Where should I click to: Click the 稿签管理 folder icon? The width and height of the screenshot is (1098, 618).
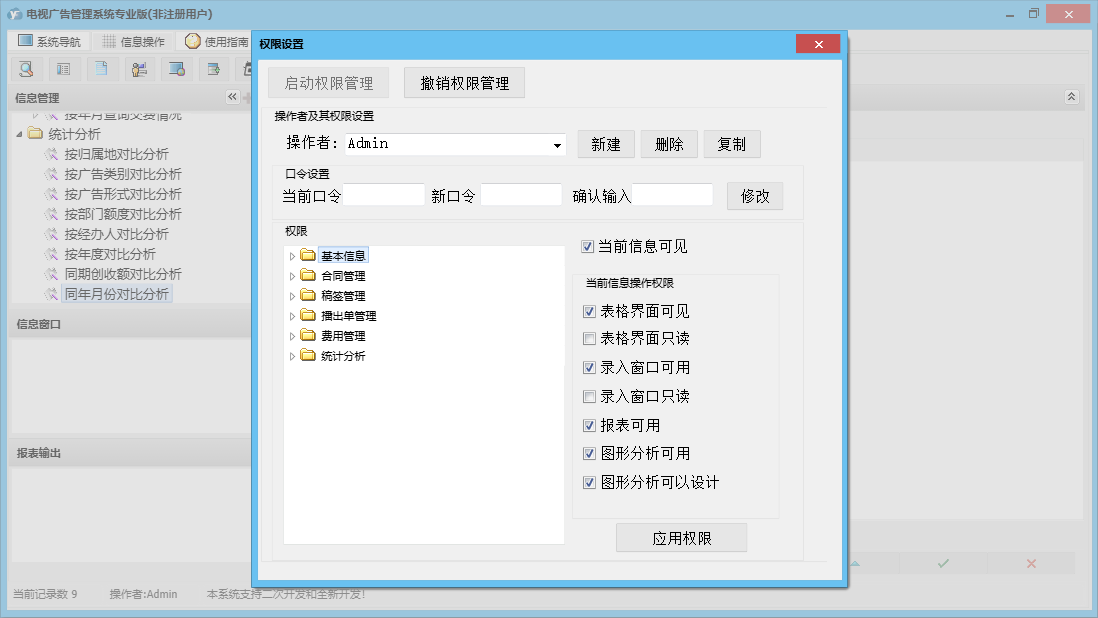click(x=307, y=295)
